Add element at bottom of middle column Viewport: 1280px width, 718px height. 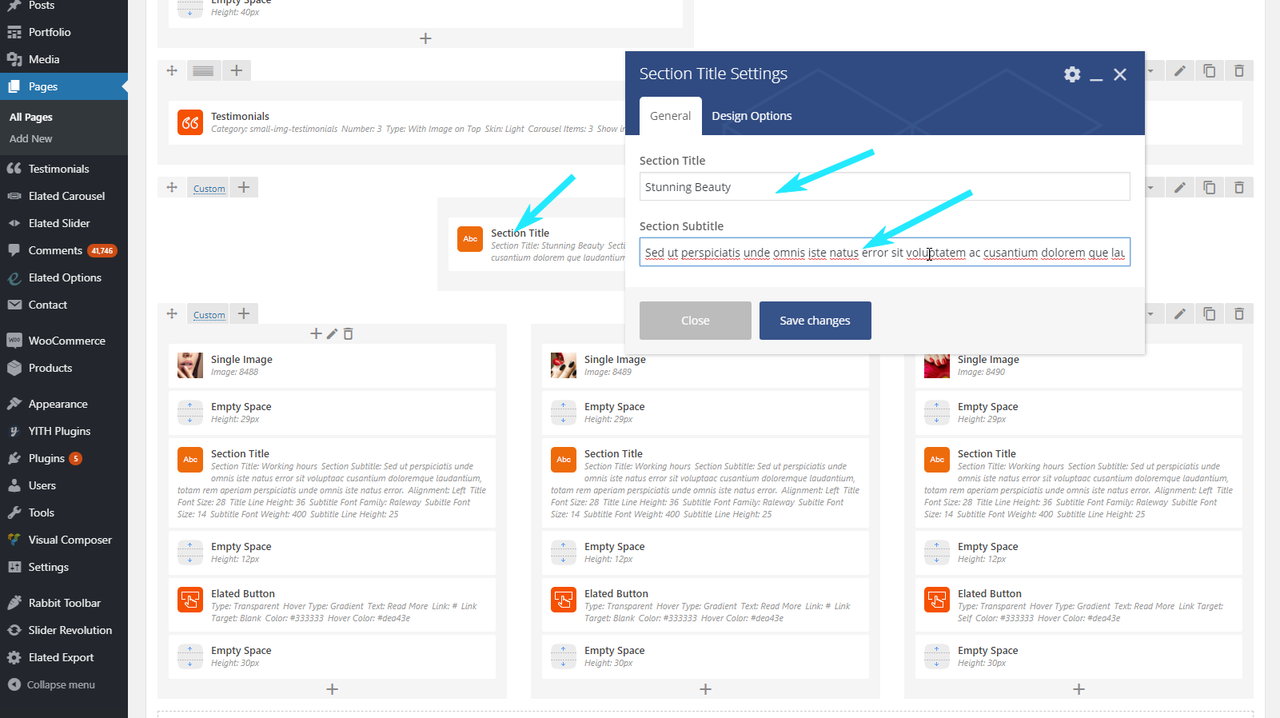point(705,689)
